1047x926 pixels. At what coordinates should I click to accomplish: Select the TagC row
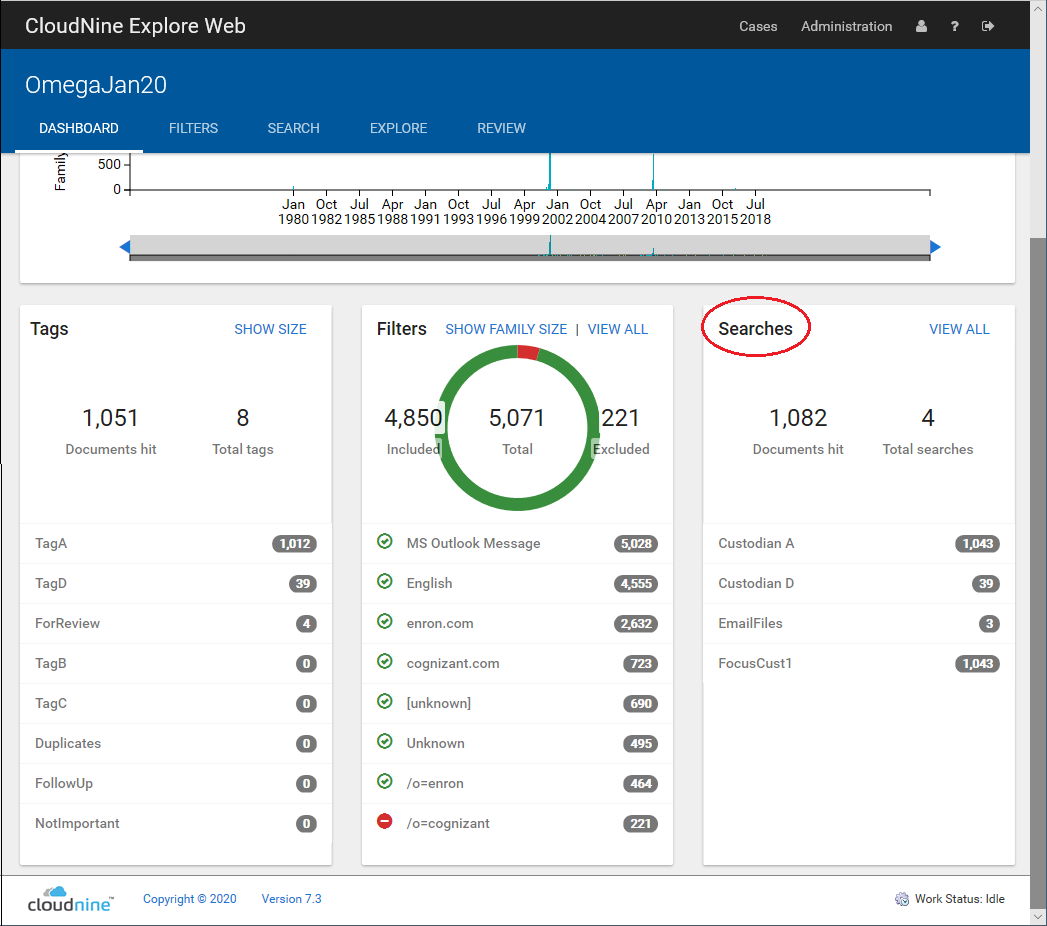176,704
